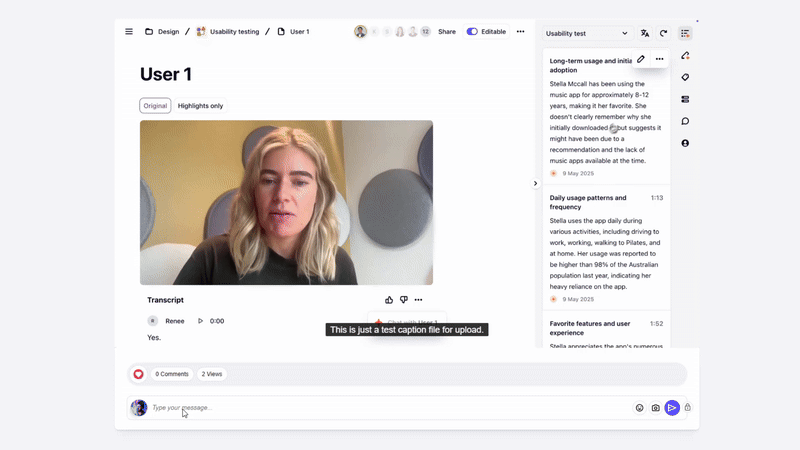
Task: Click the Share button
Action: 447,32
